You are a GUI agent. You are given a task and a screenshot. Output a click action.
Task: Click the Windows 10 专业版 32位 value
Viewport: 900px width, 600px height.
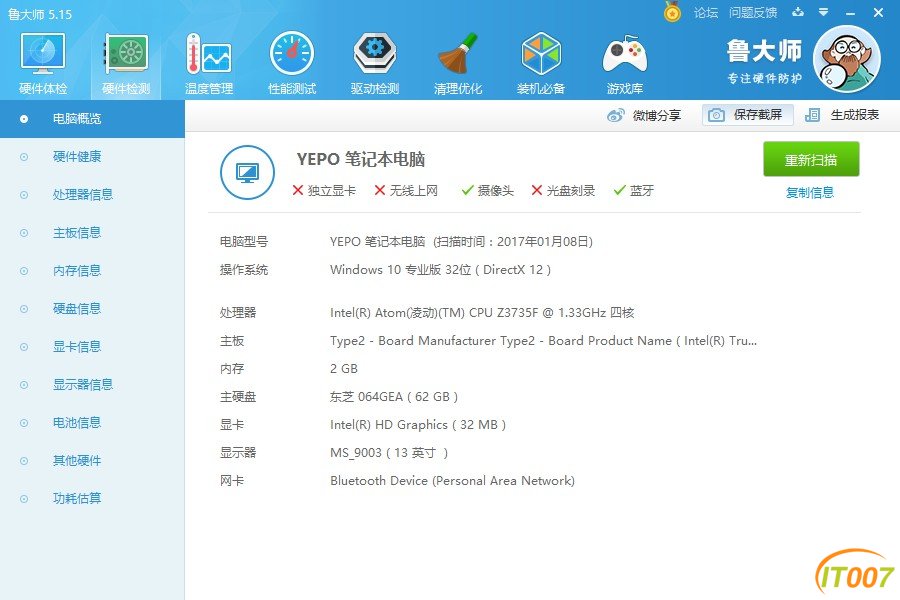[440, 270]
